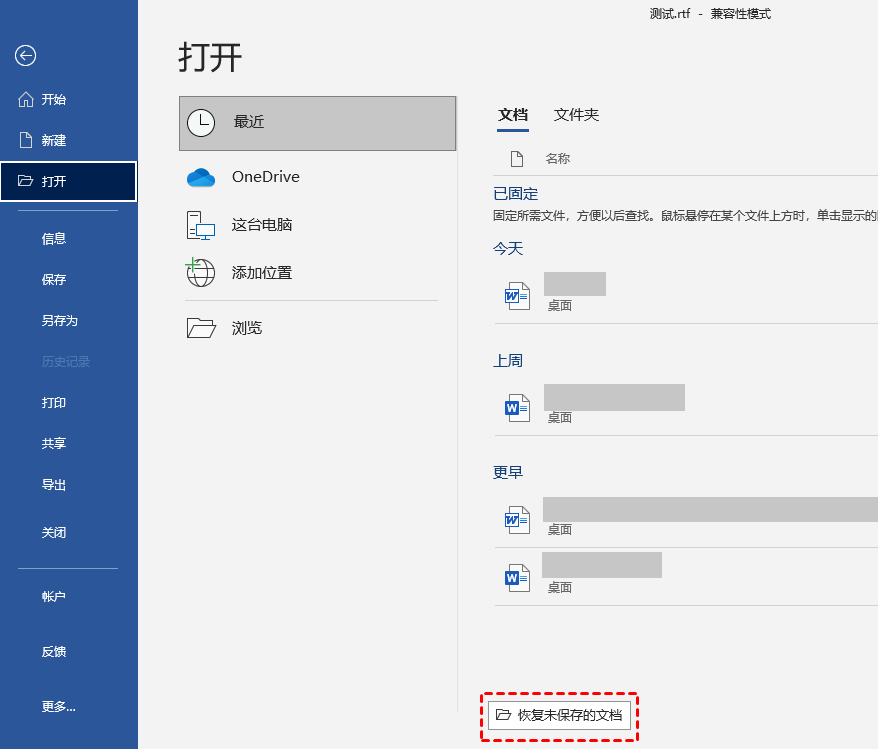Click the first Word file icon under 更早
This screenshot has height=749, width=878.
click(517, 519)
